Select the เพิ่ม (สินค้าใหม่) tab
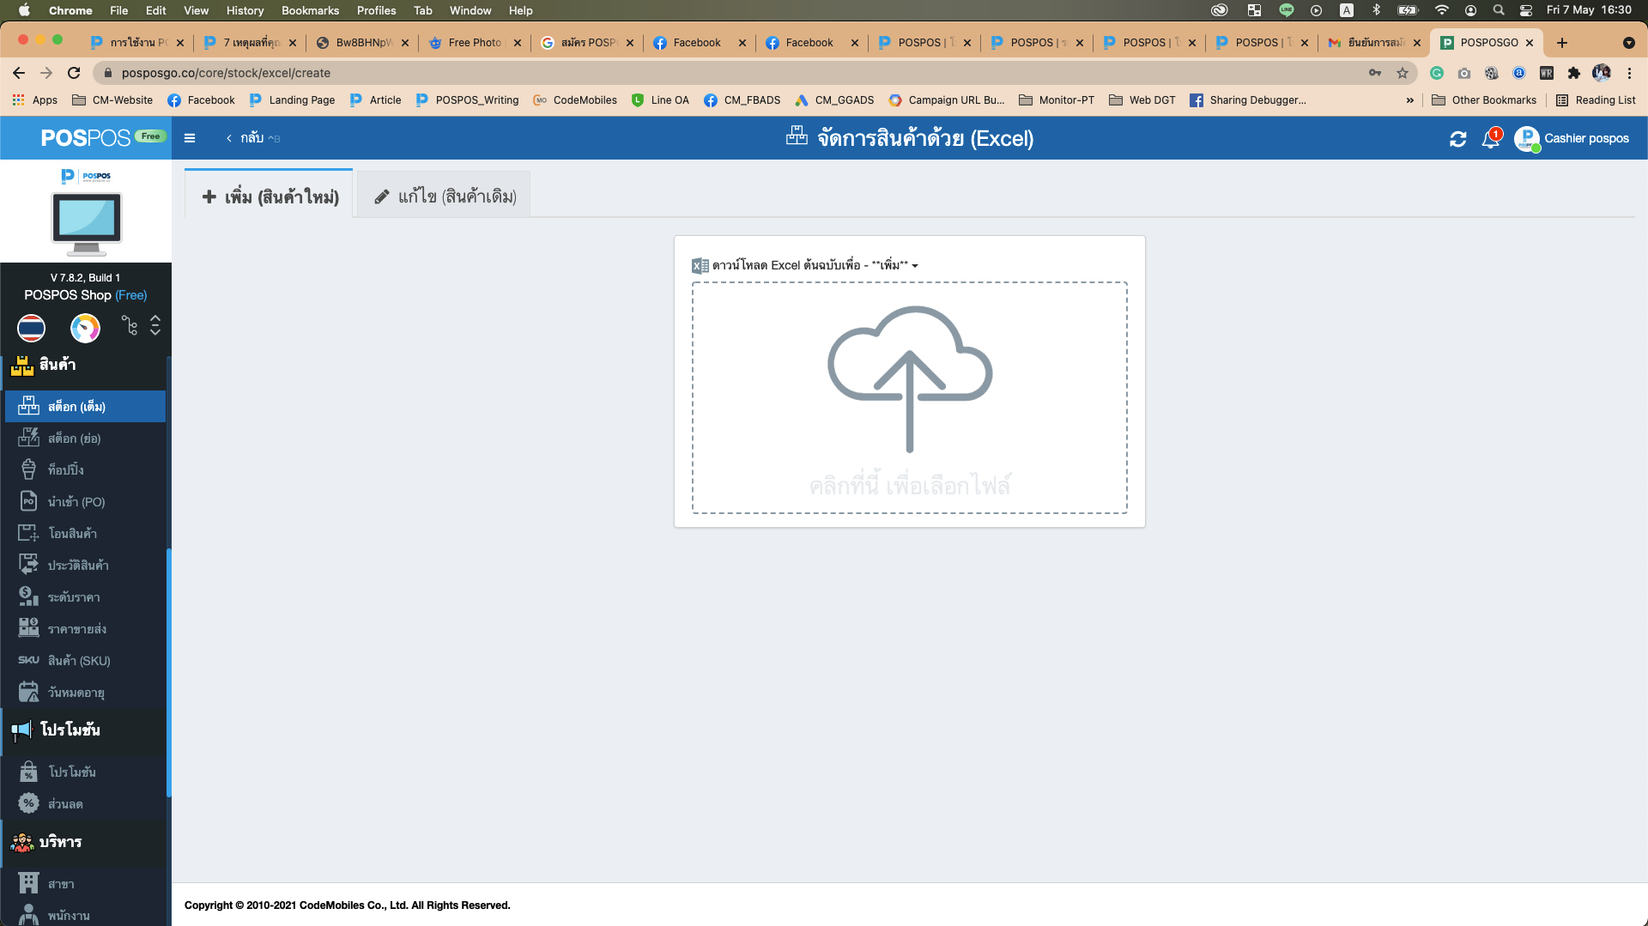Screen dimensions: 1648x926 [x=270, y=196]
